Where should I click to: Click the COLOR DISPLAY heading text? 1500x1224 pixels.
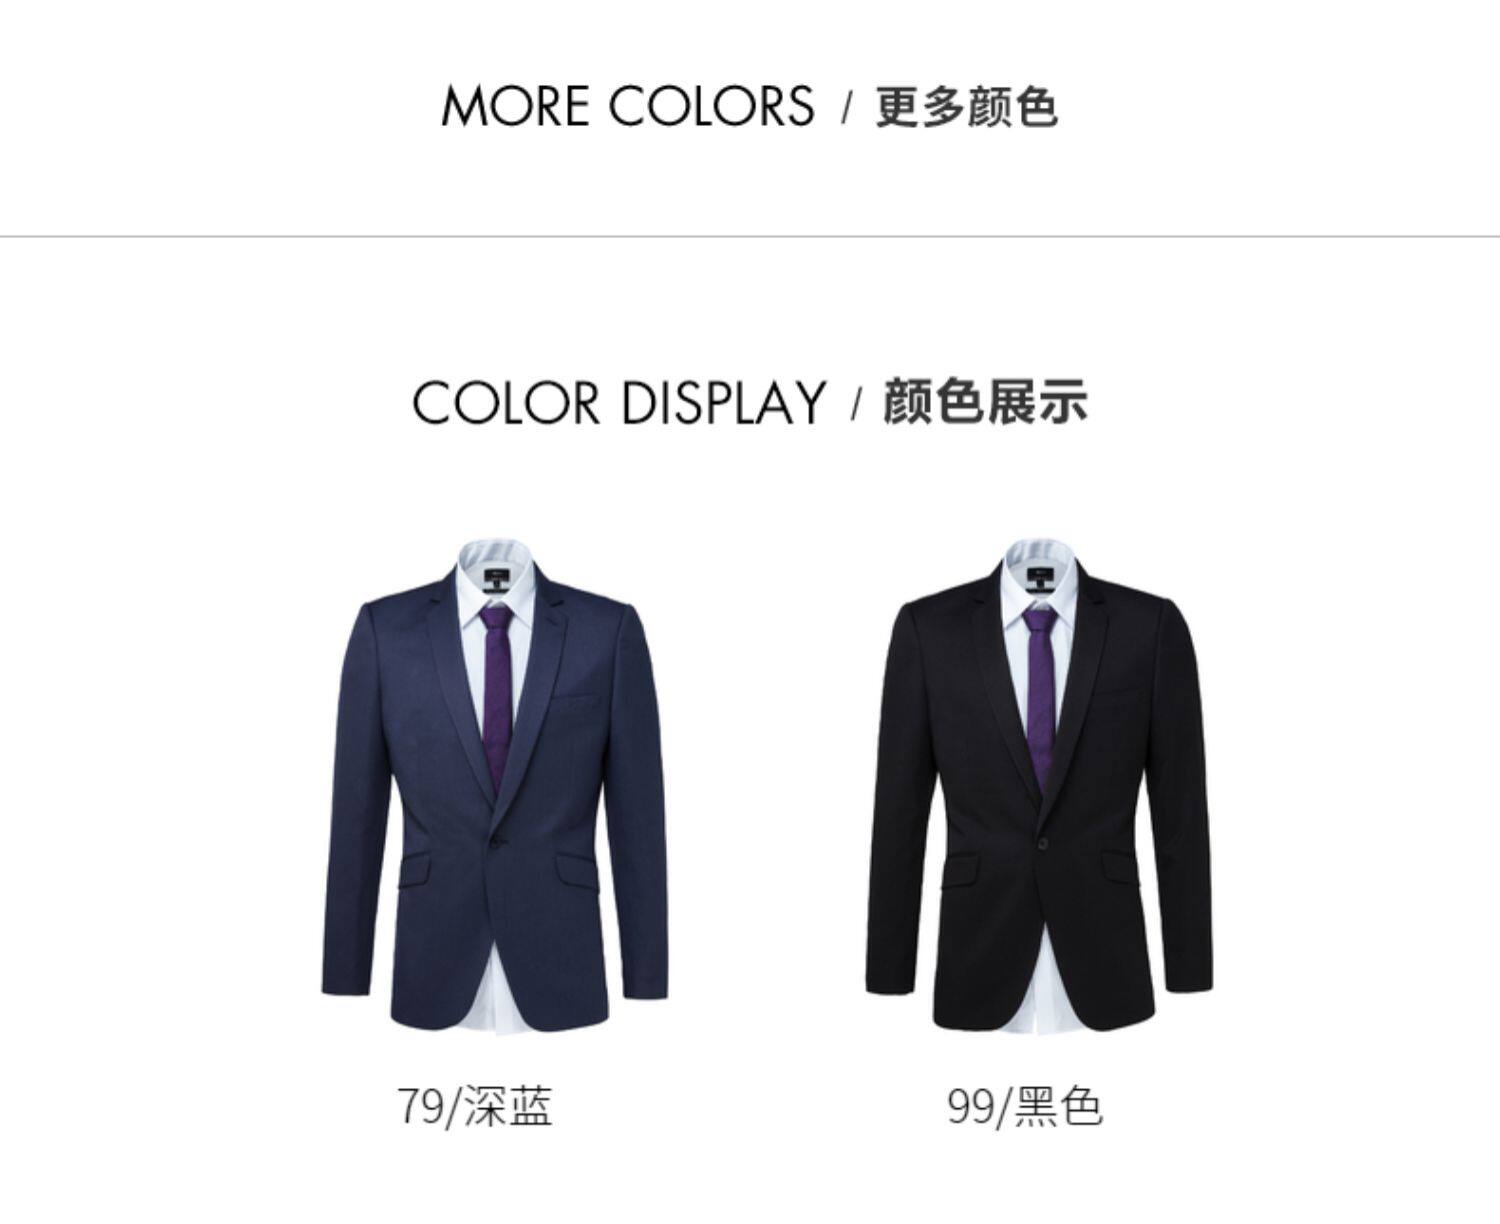[x=619, y=402]
